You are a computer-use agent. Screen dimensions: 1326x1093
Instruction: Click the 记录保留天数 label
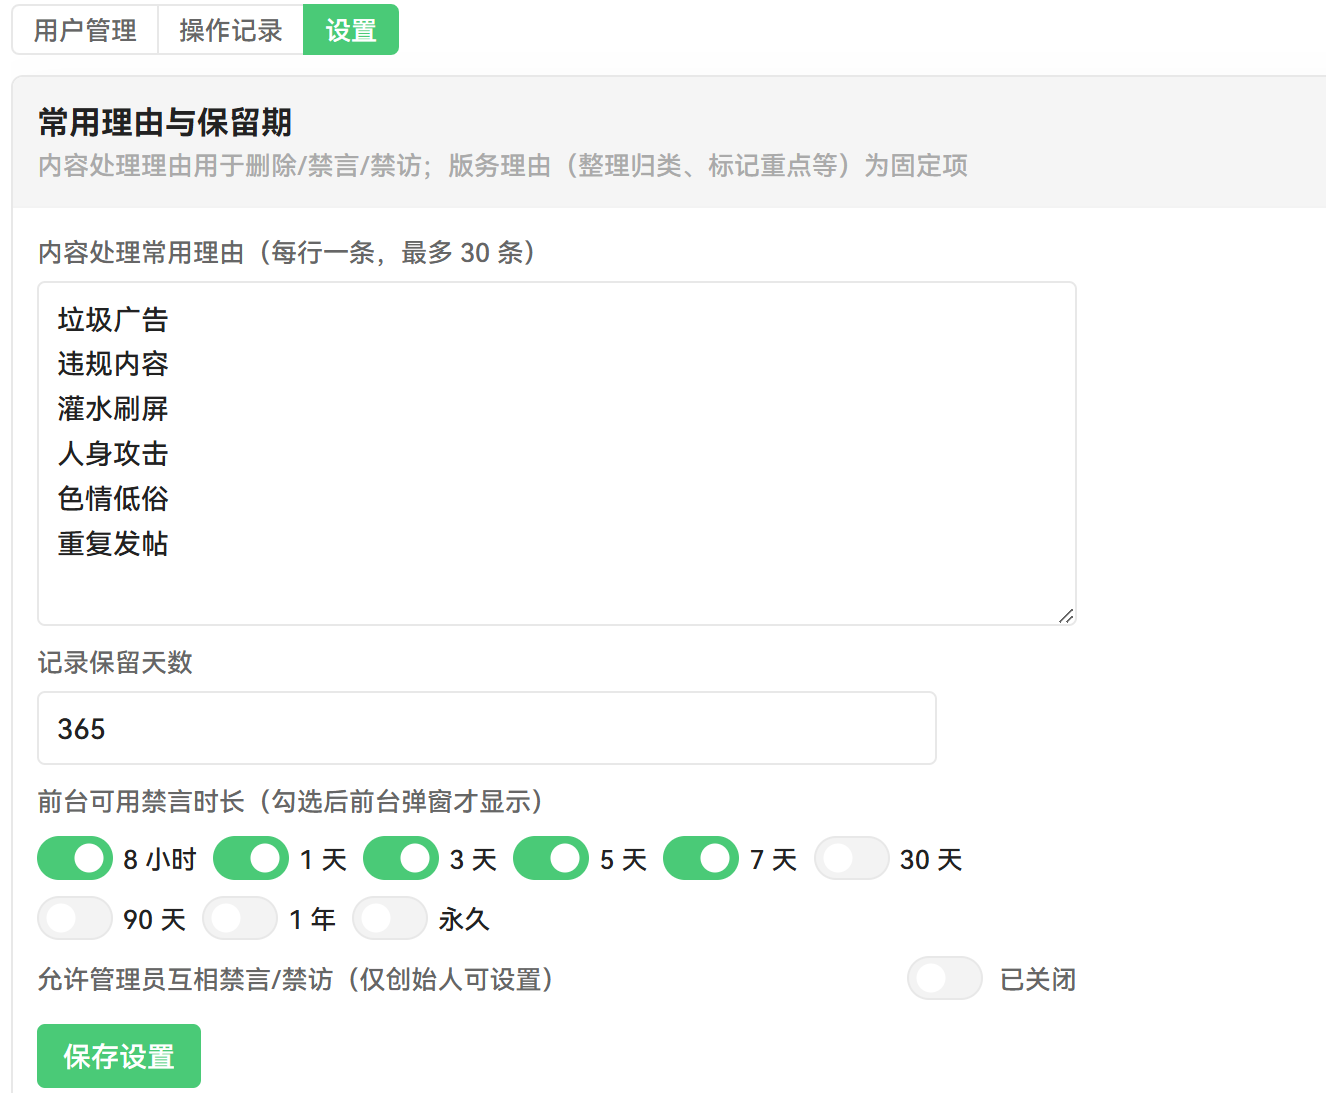pyautogui.click(x=115, y=662)
